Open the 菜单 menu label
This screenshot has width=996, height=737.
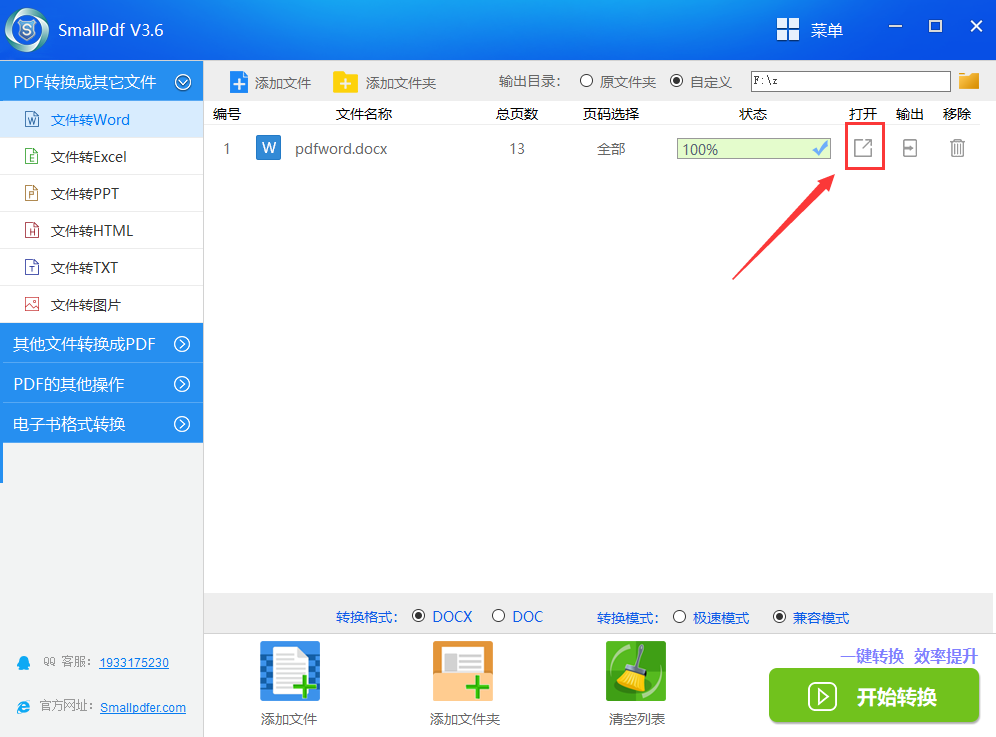click(826, 30)
